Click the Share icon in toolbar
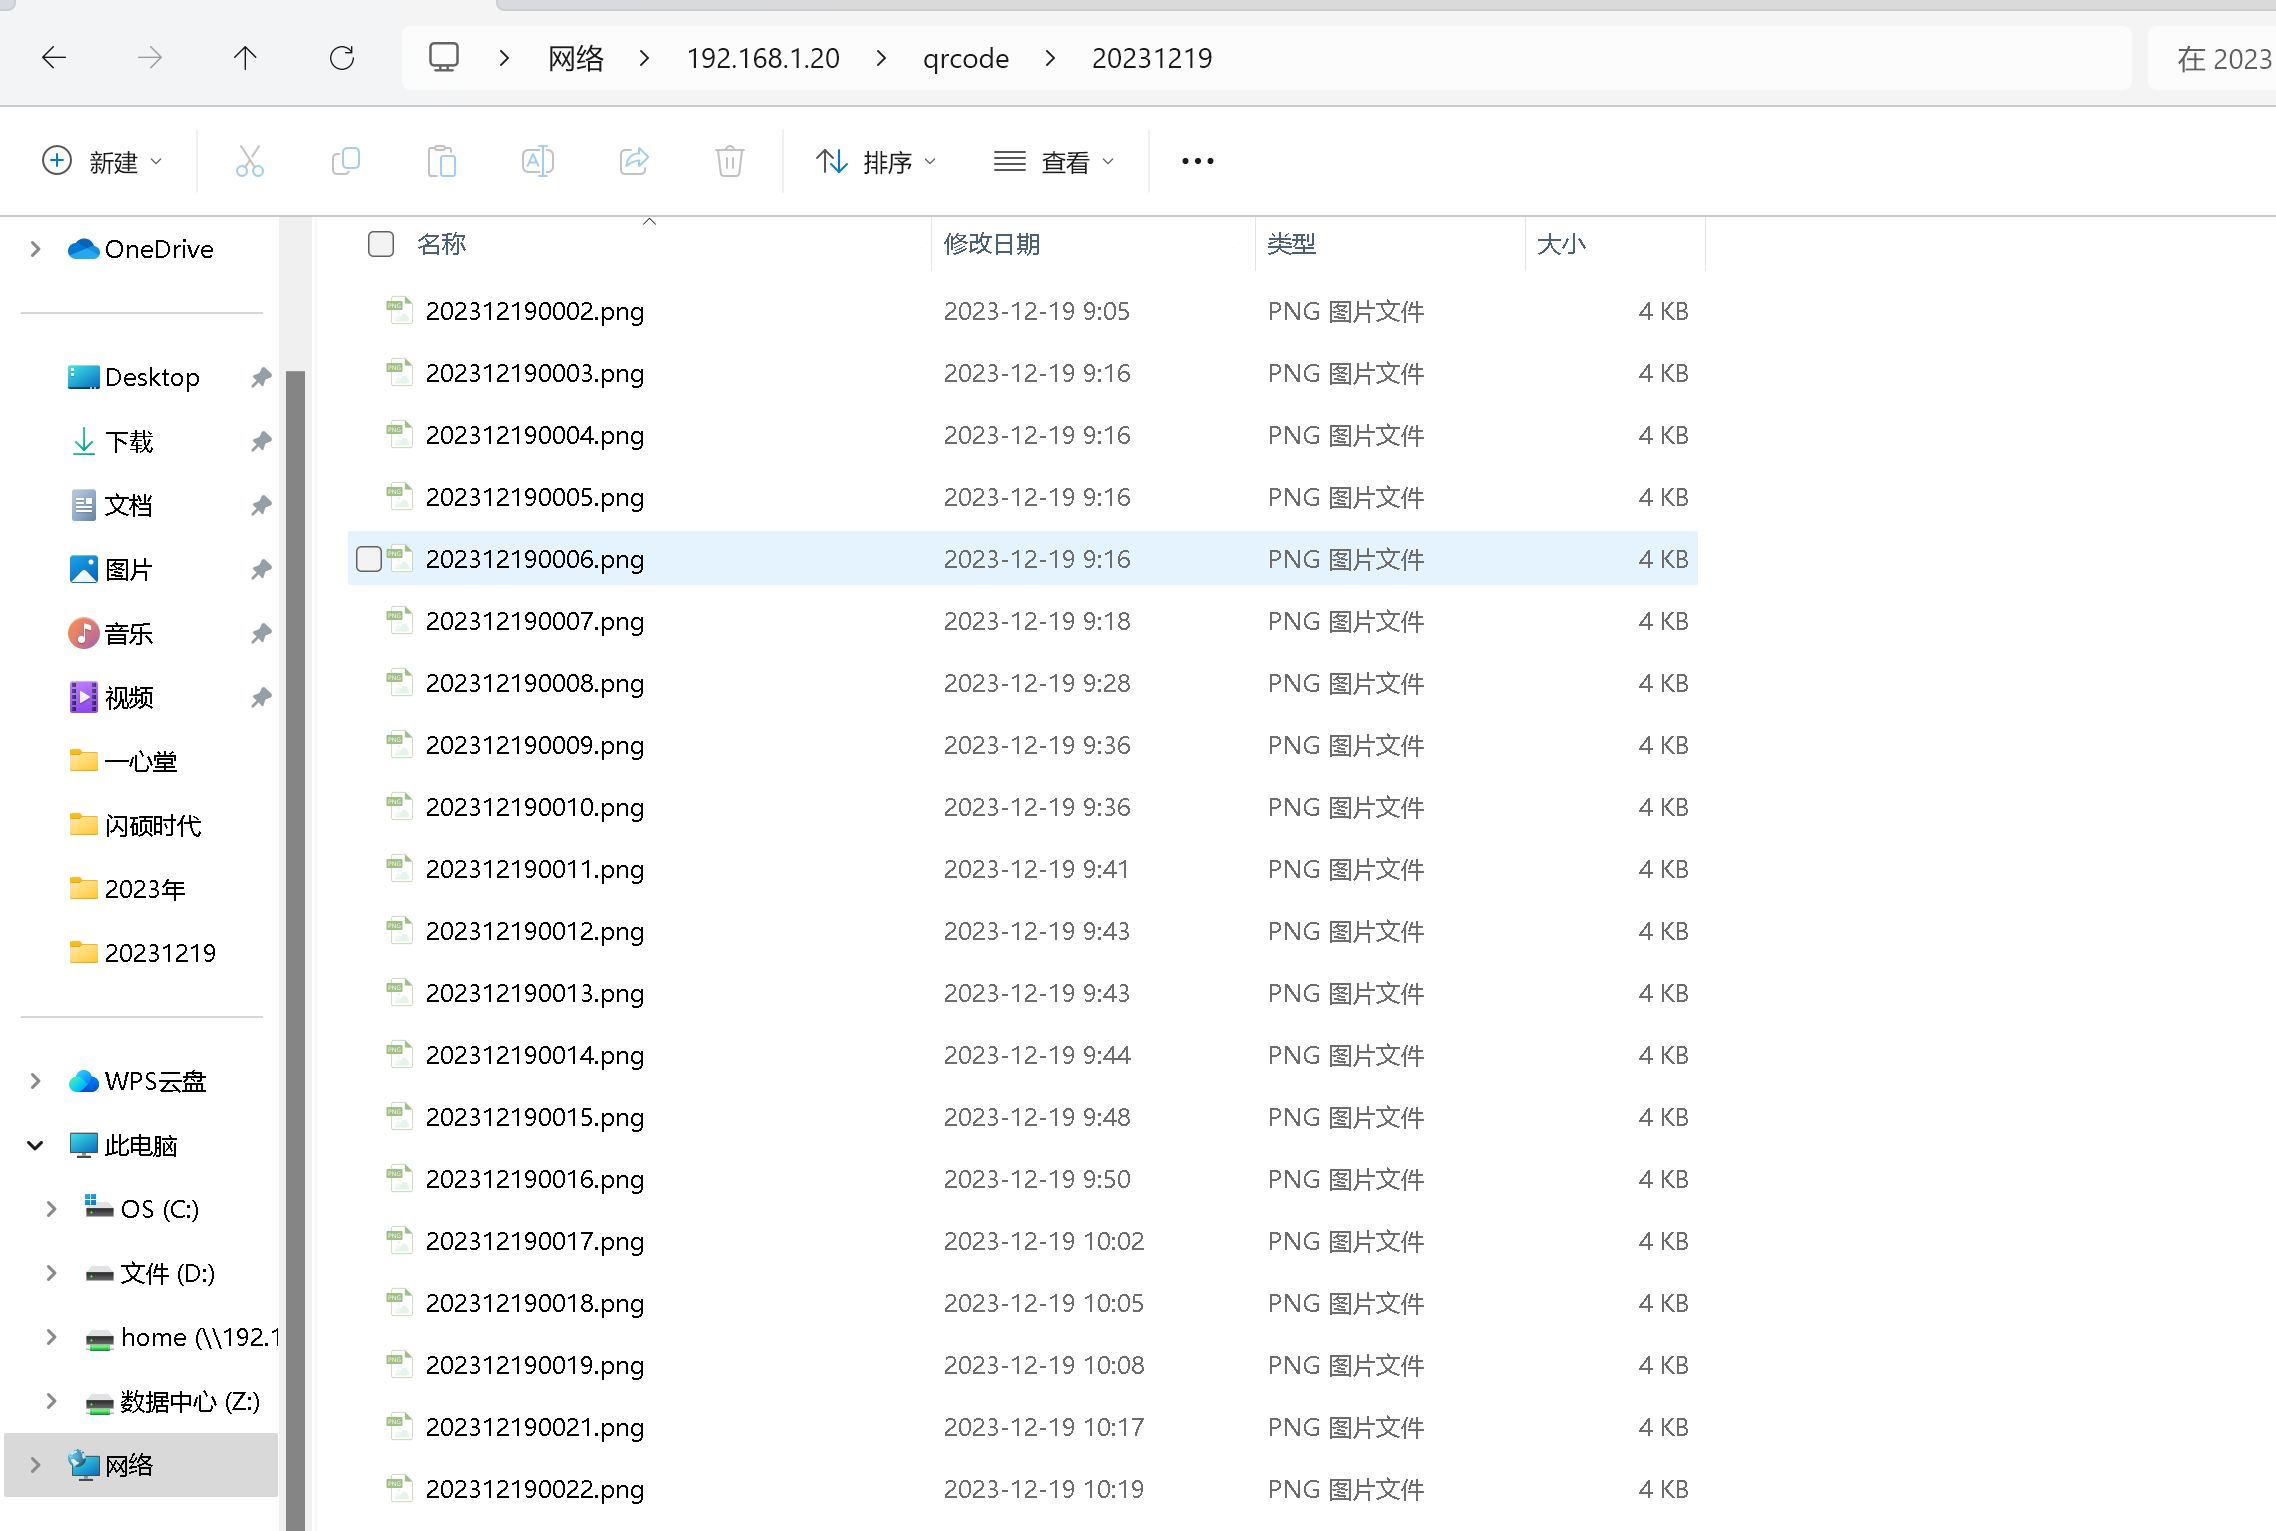The height and width of the screenshot is (1531, 2276). pos(634,161)
